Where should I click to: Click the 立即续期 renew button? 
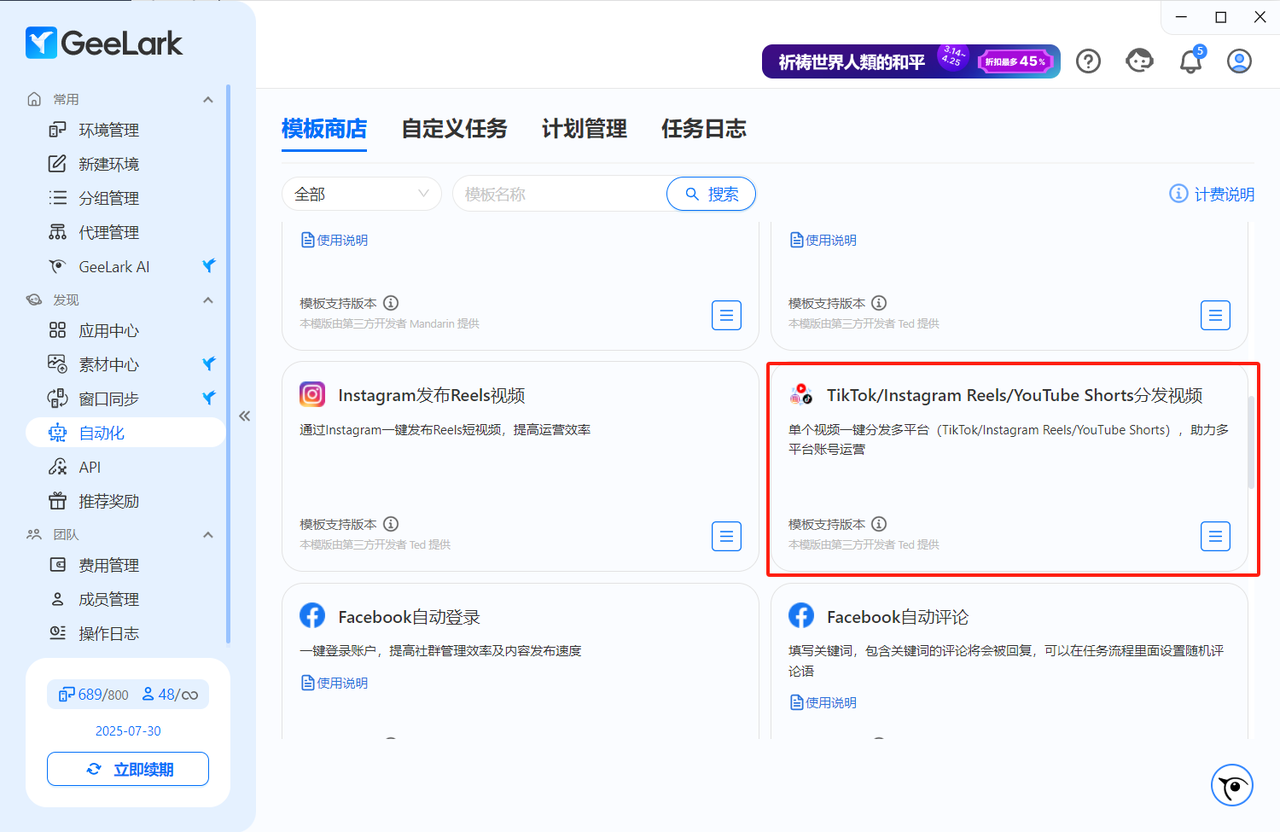coord(128,769)
